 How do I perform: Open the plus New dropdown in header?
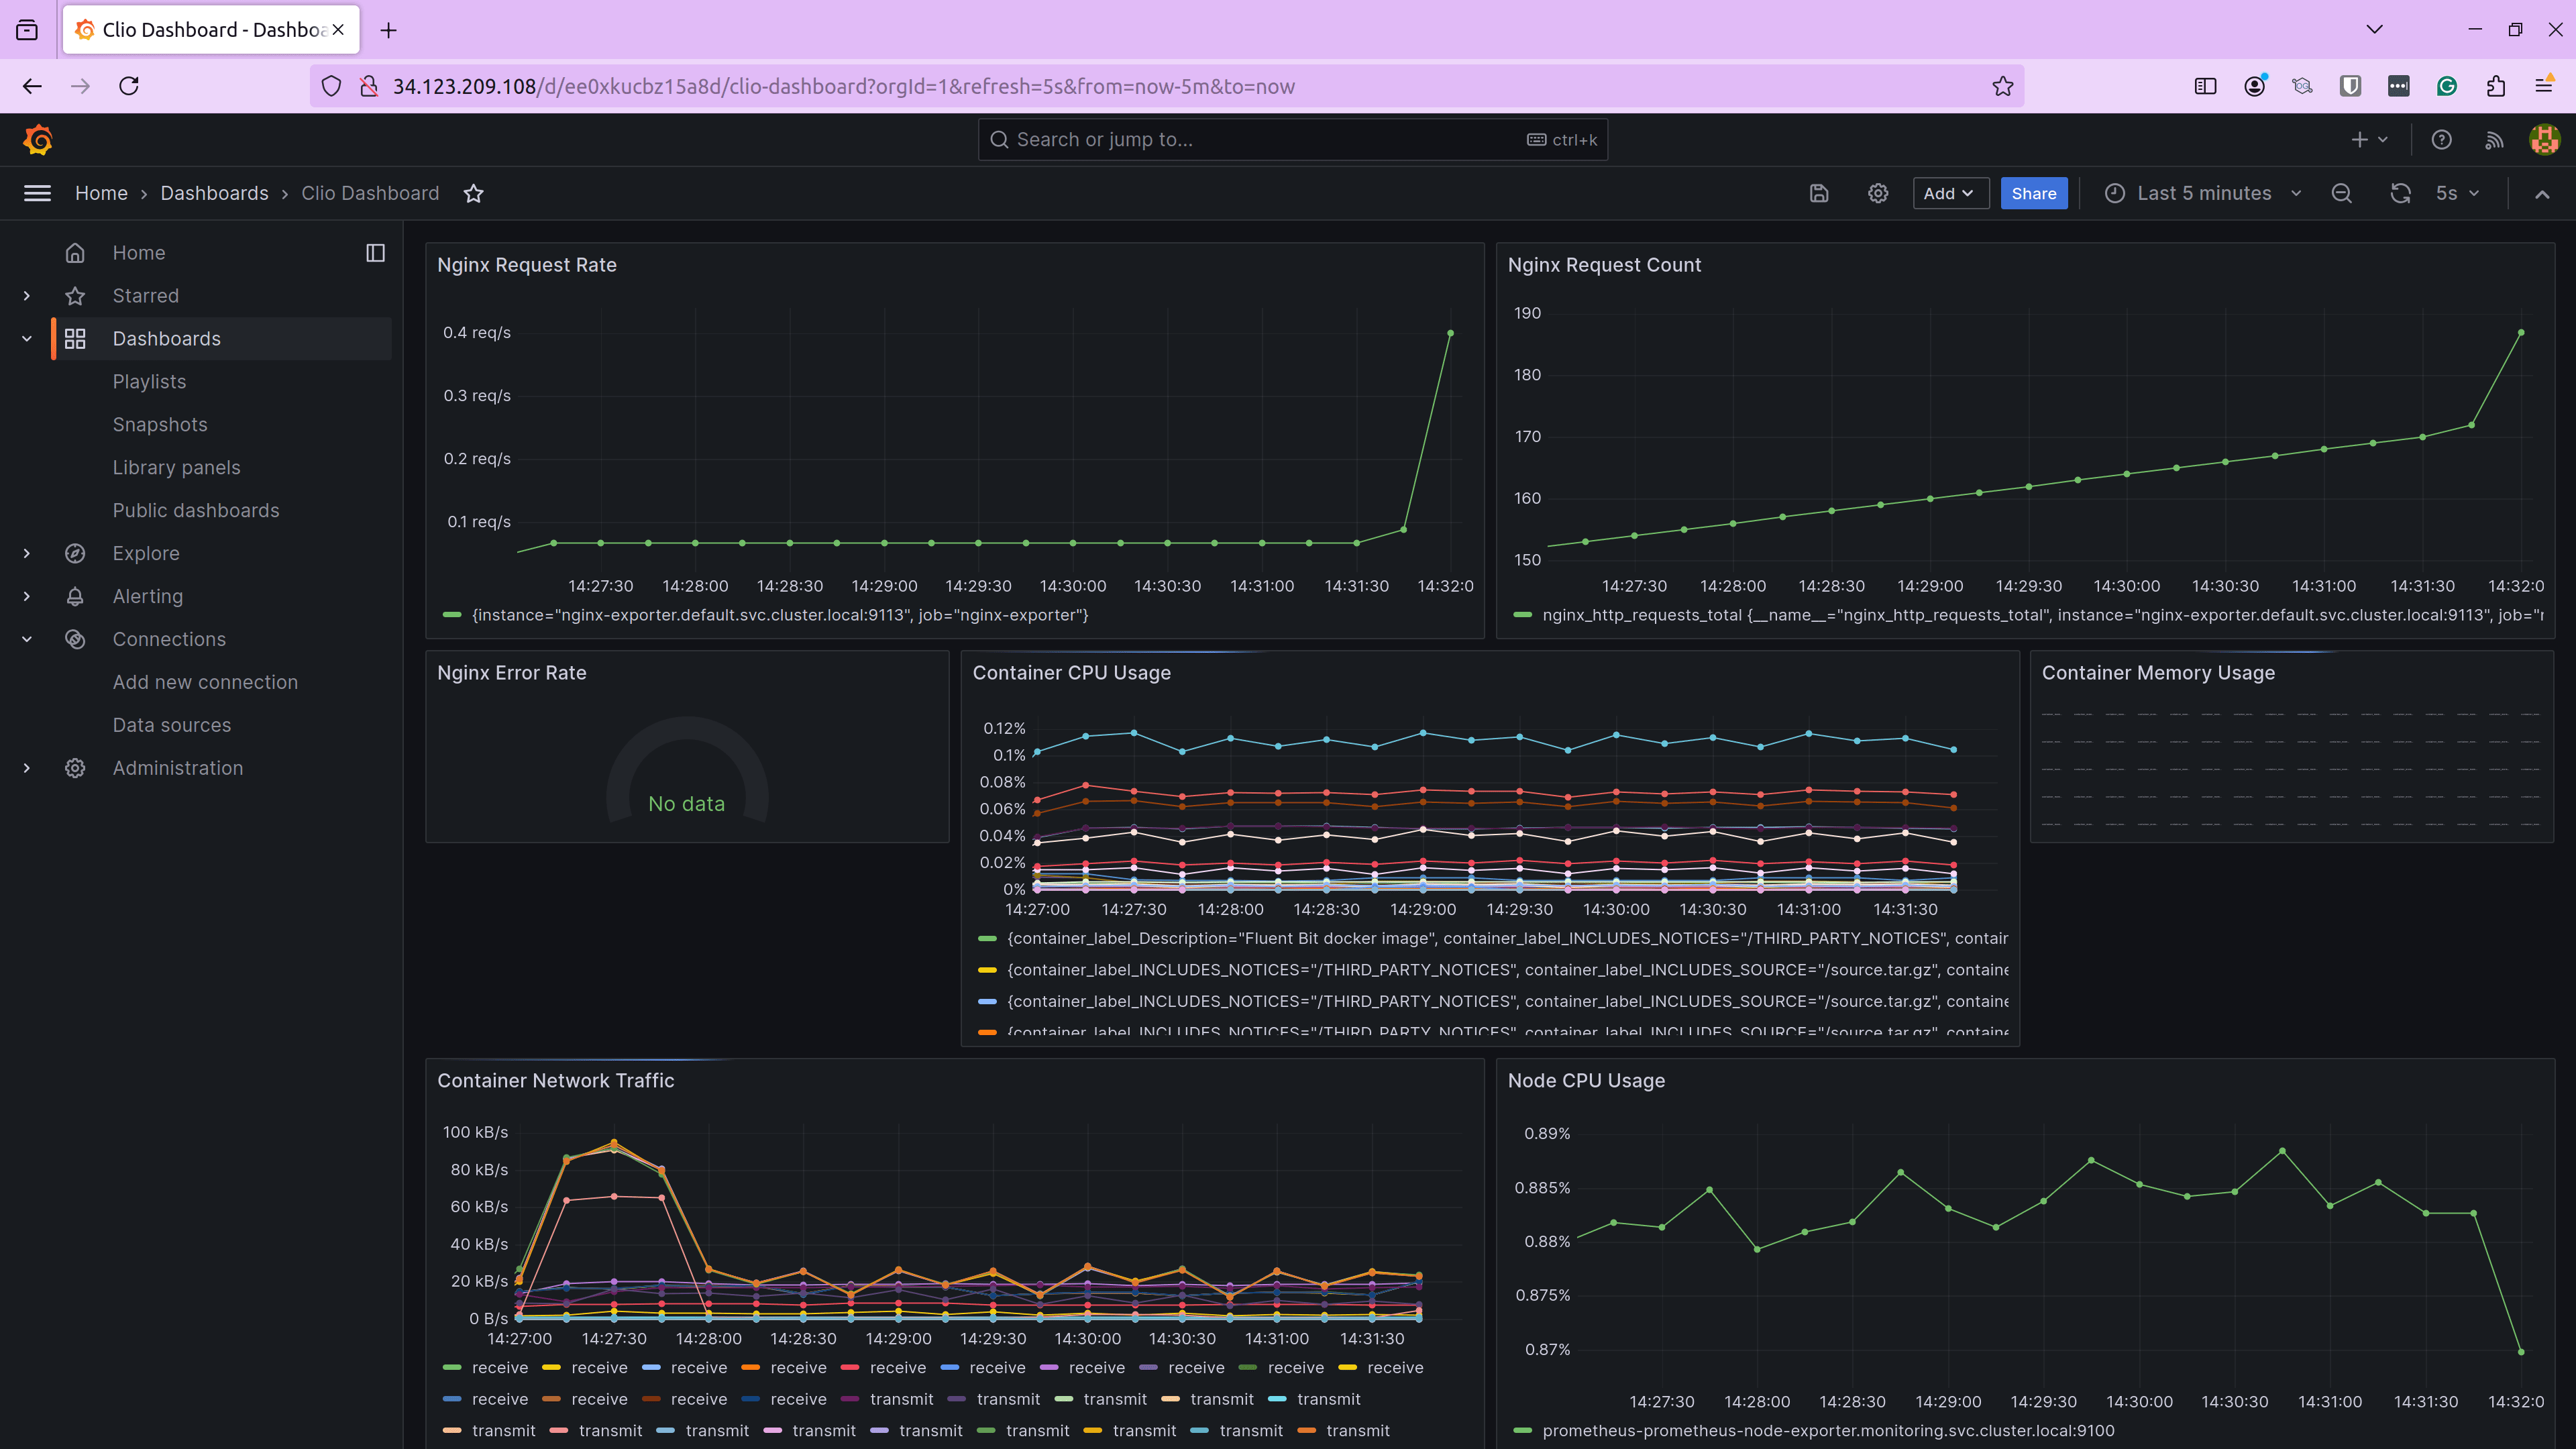point(2369,140)
